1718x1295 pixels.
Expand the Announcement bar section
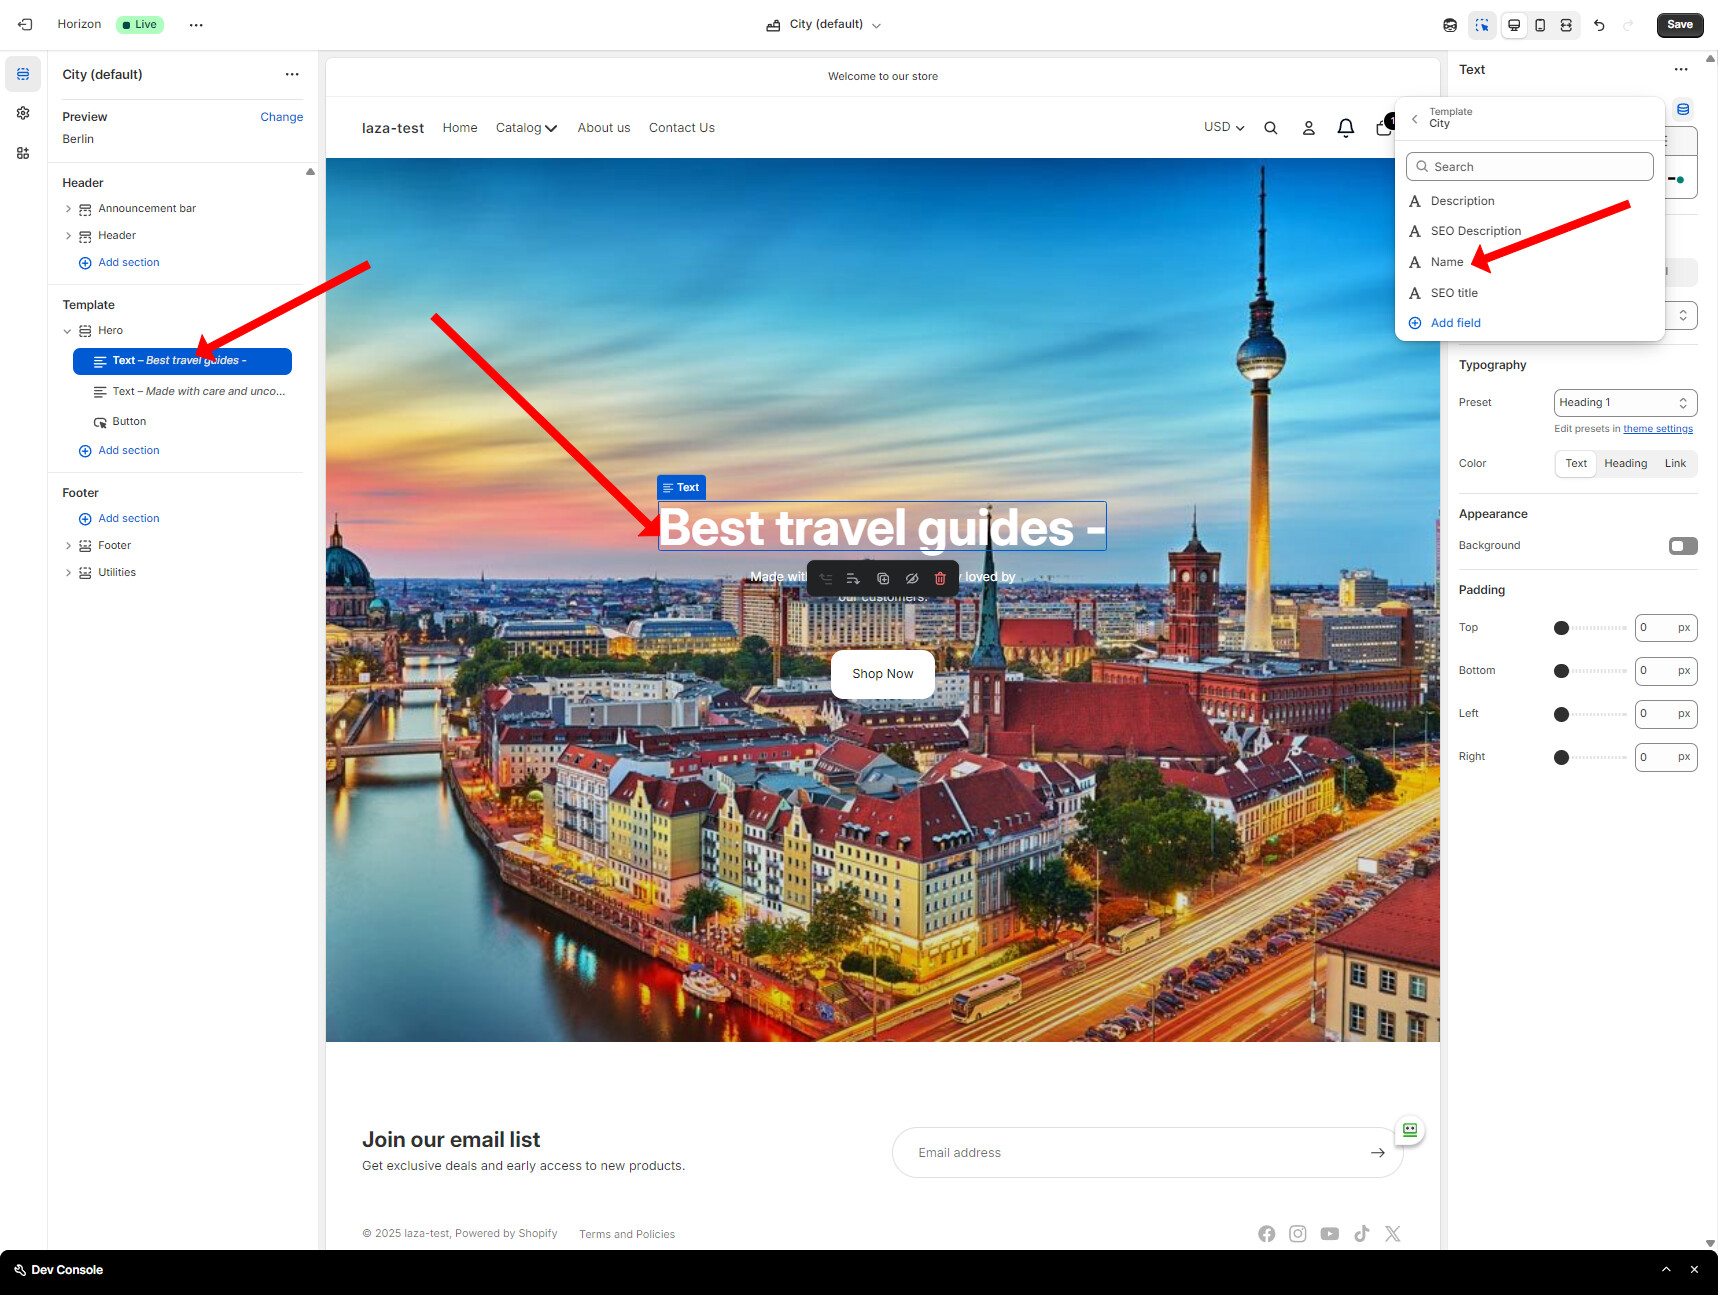(x=68, y=209)
